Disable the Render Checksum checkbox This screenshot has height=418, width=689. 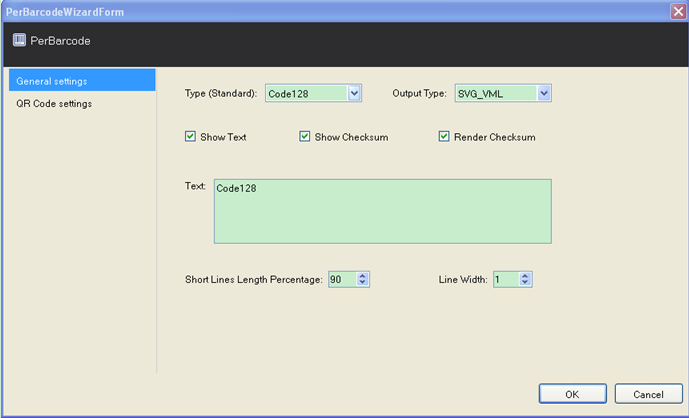click(x=444, y=136)
